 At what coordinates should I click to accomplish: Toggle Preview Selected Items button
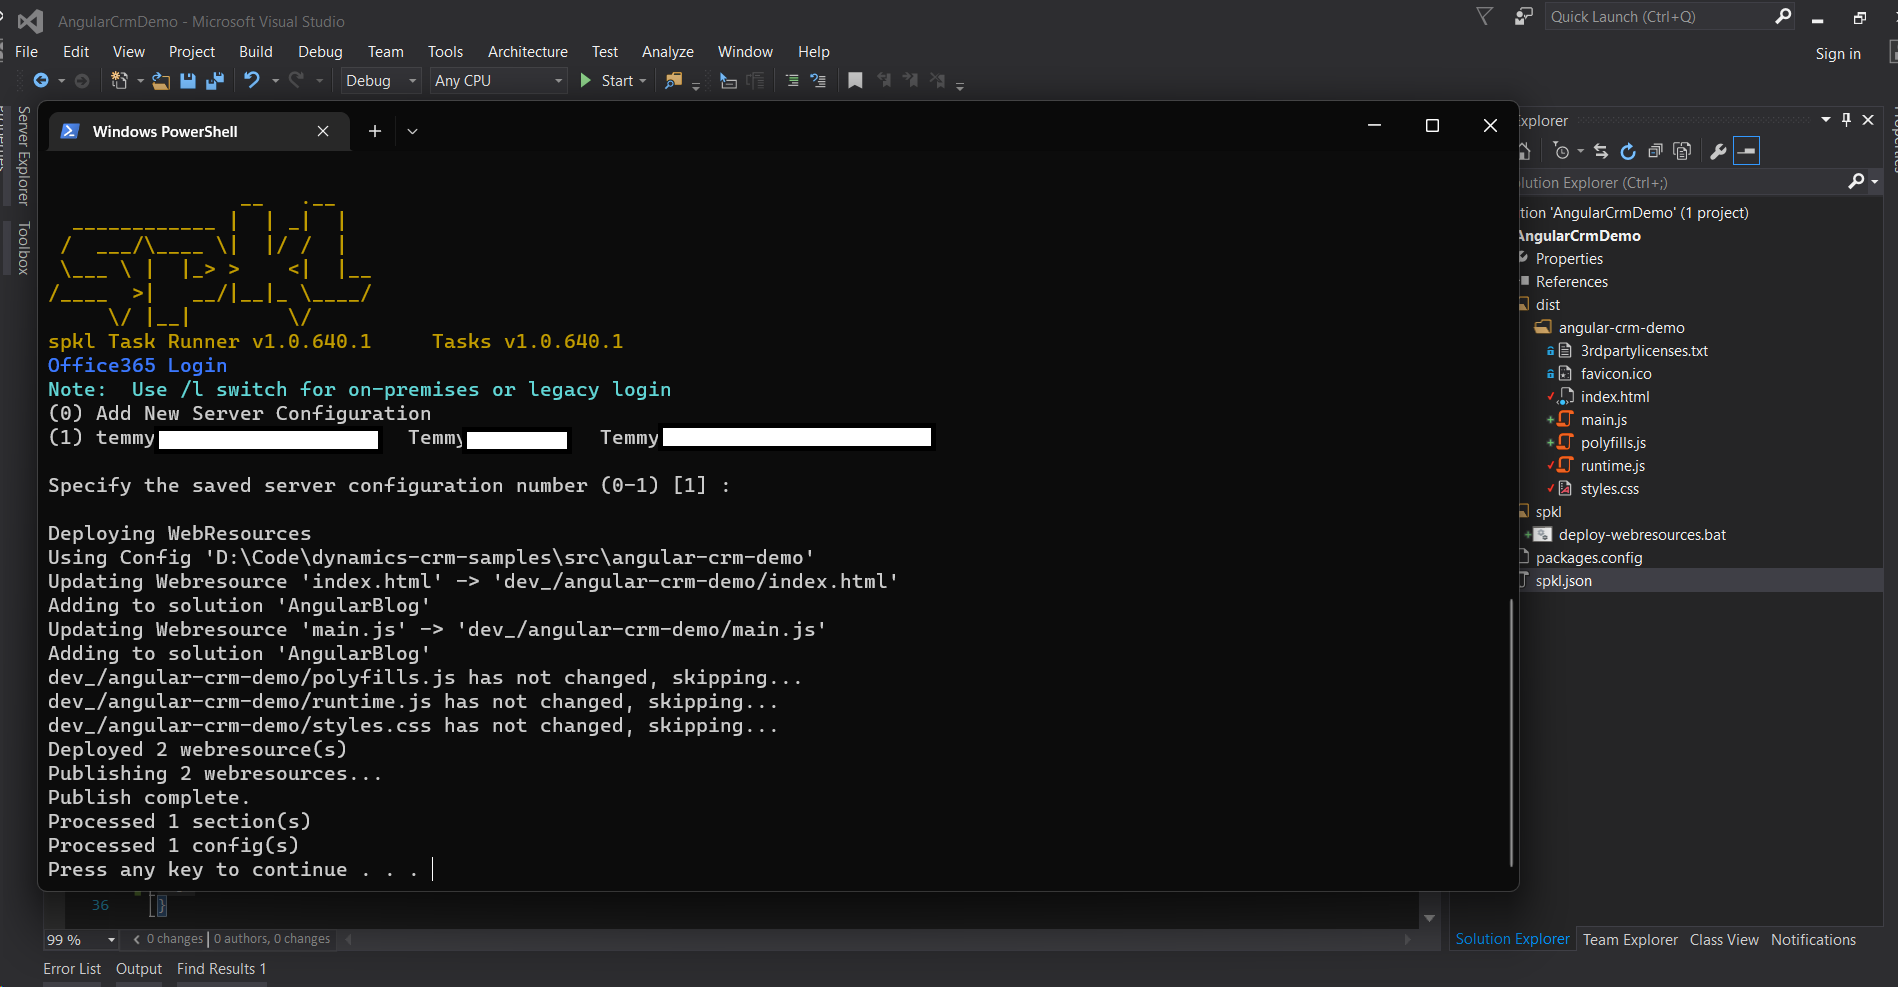coord(1747,151)
